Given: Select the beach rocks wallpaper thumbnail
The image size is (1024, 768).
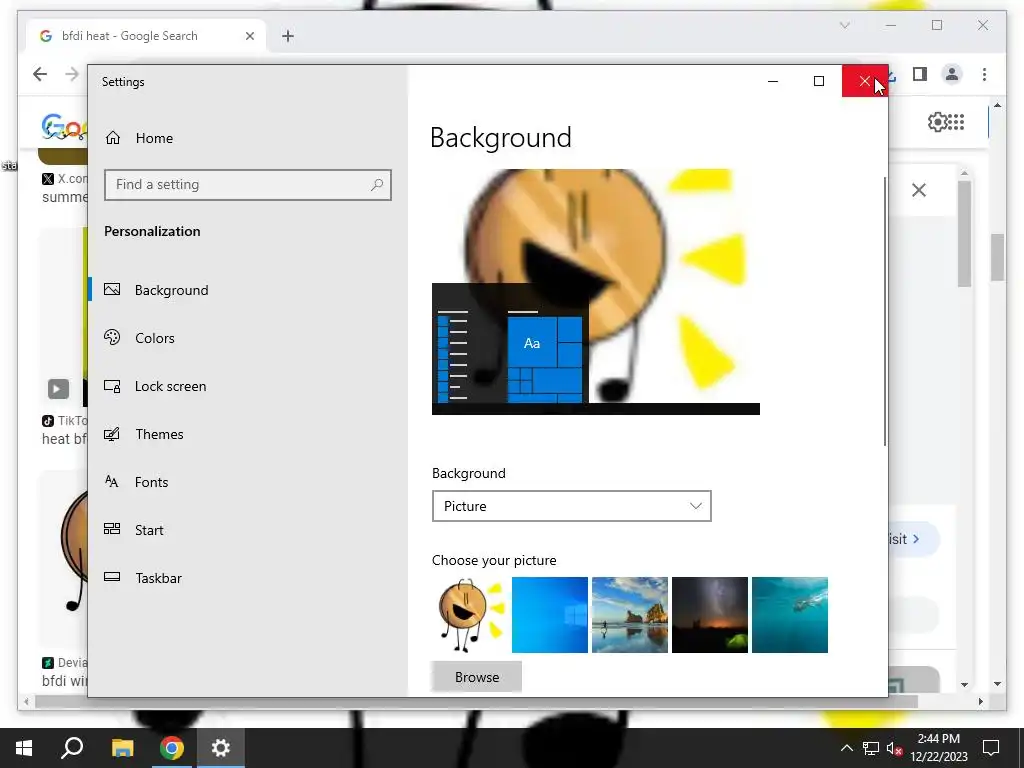Looking at the screenshot, I should coord(630,615).
